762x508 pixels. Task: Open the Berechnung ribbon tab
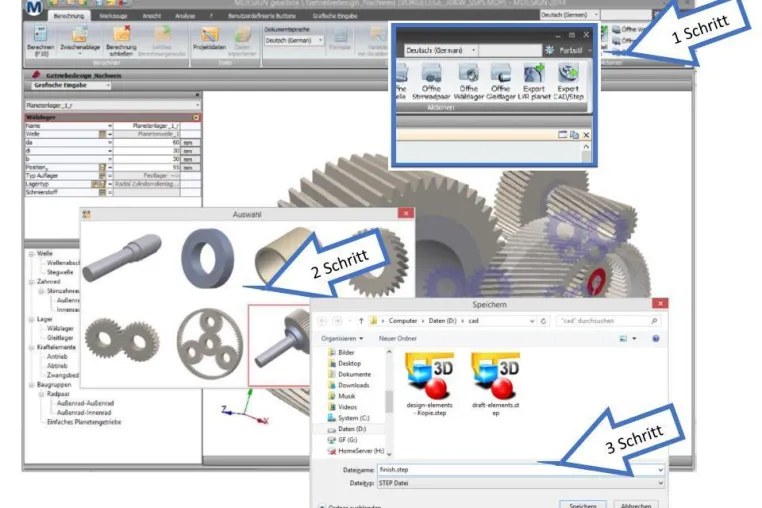(x=69, y=16)
